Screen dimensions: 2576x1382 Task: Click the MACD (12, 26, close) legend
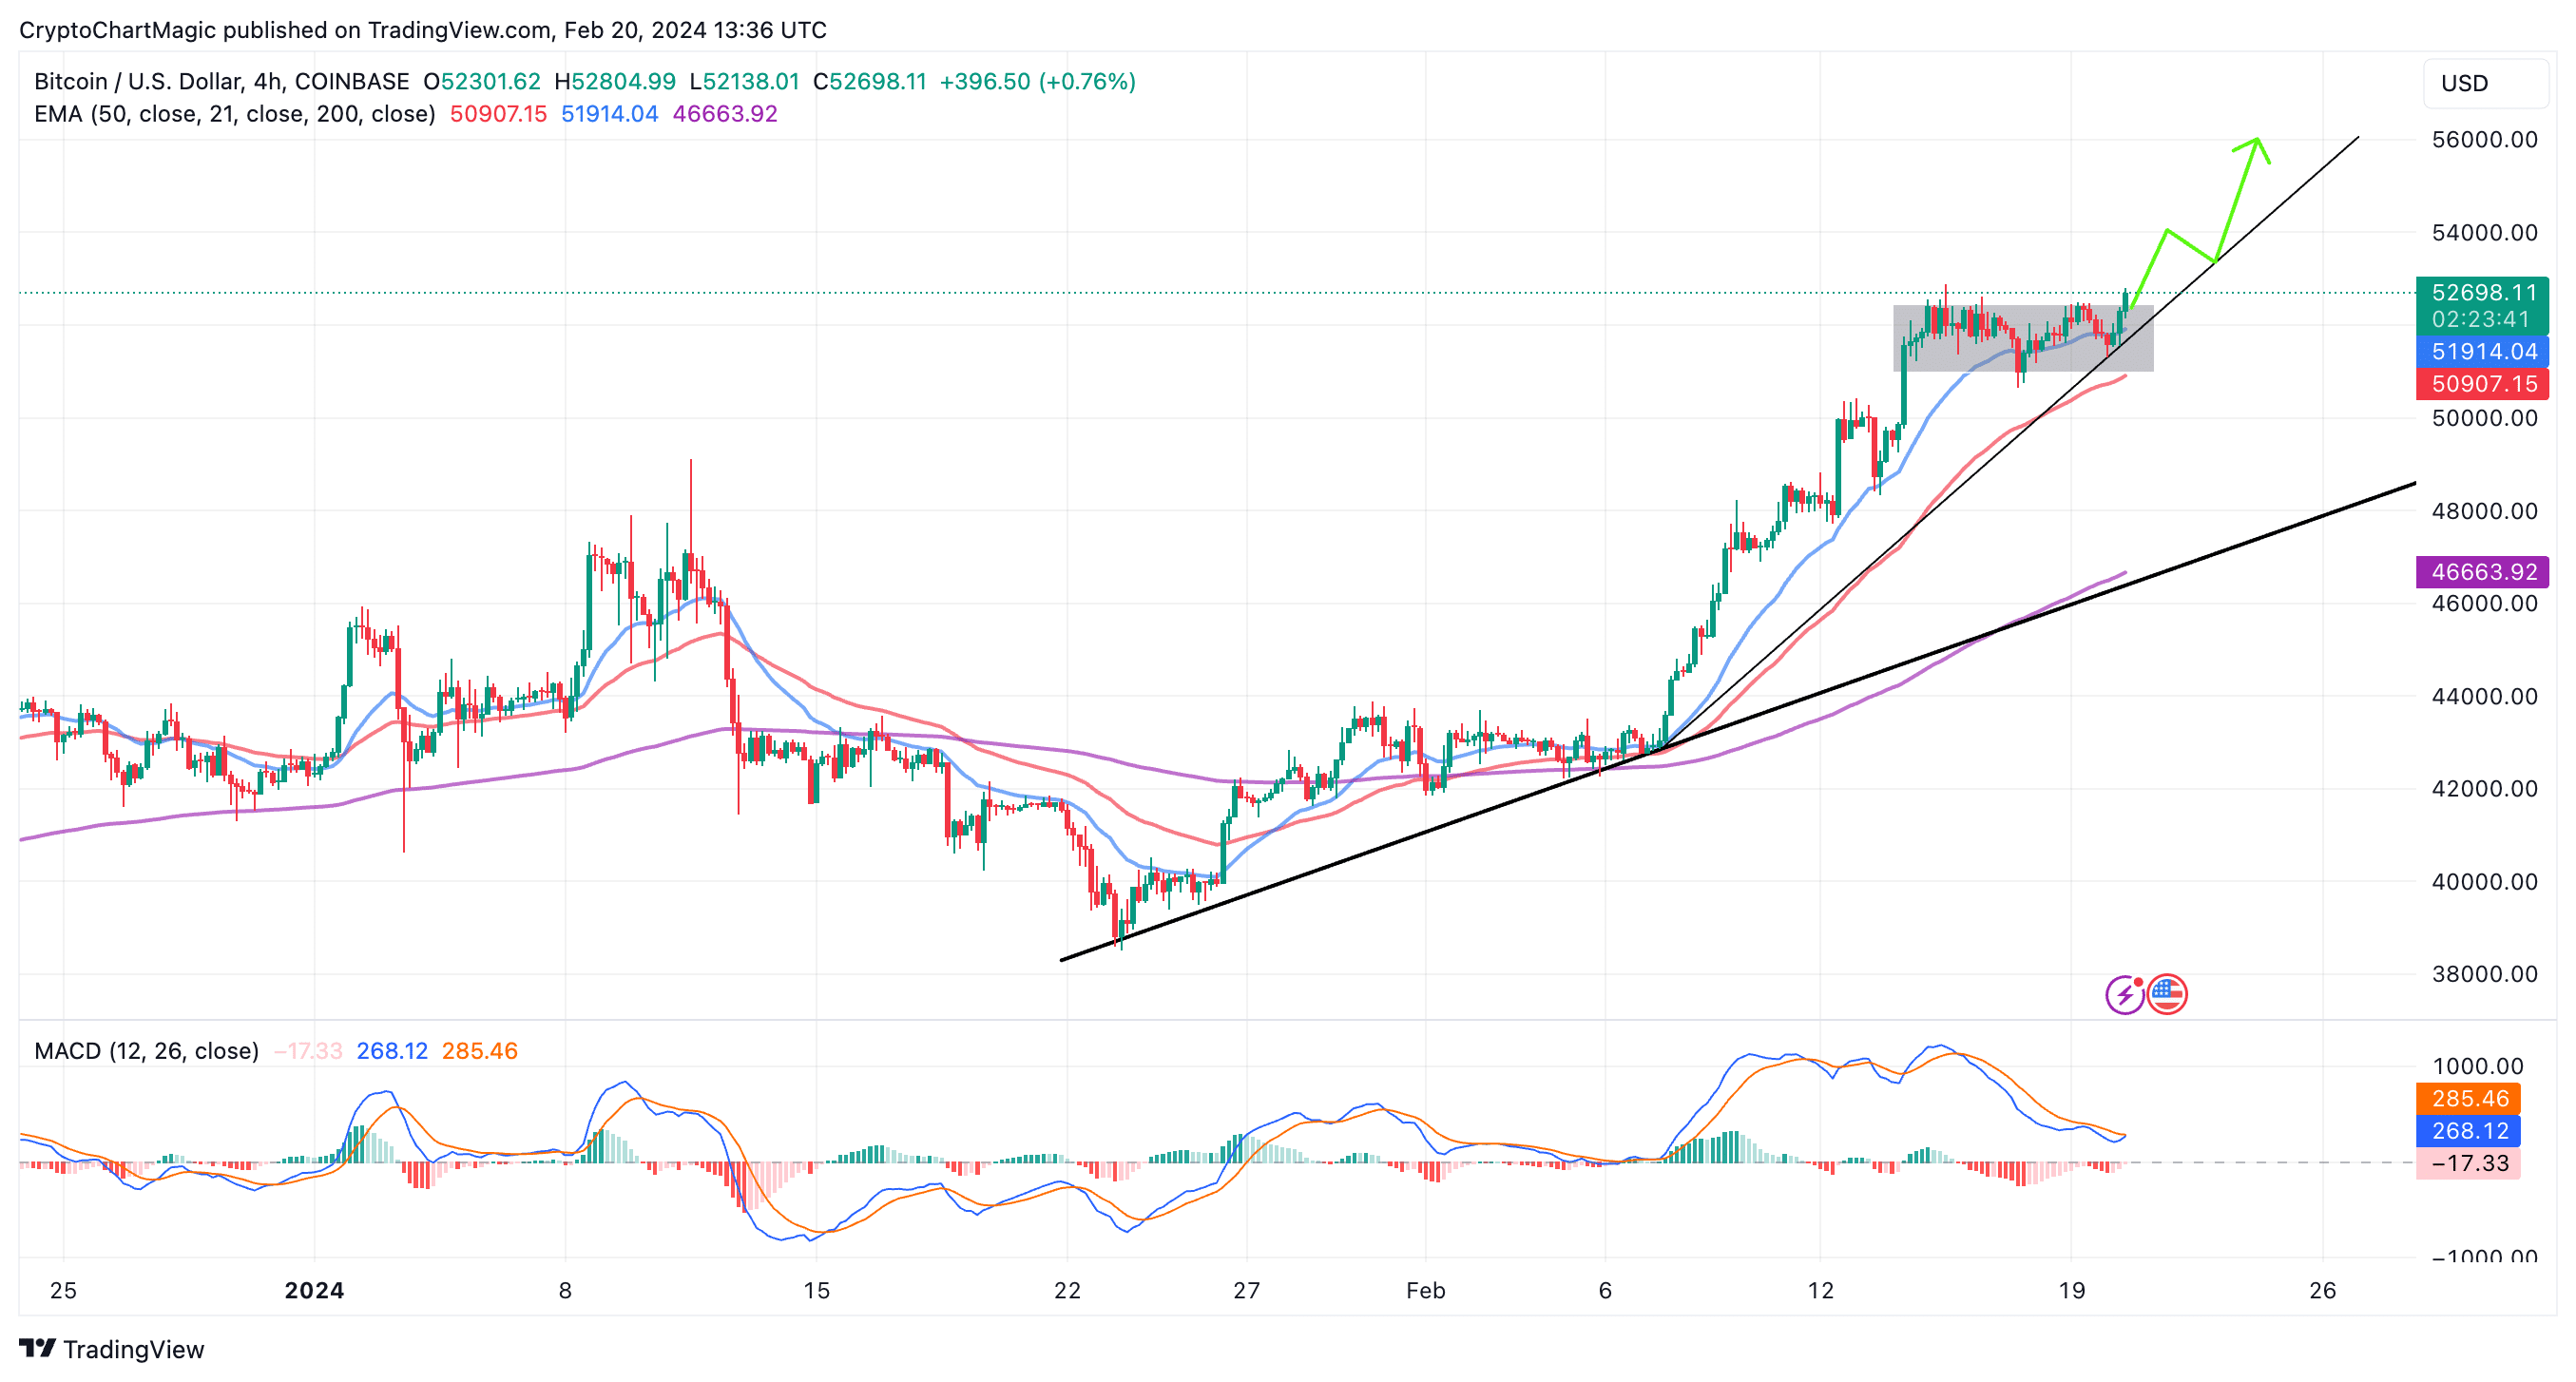(x=146, y=1051)
